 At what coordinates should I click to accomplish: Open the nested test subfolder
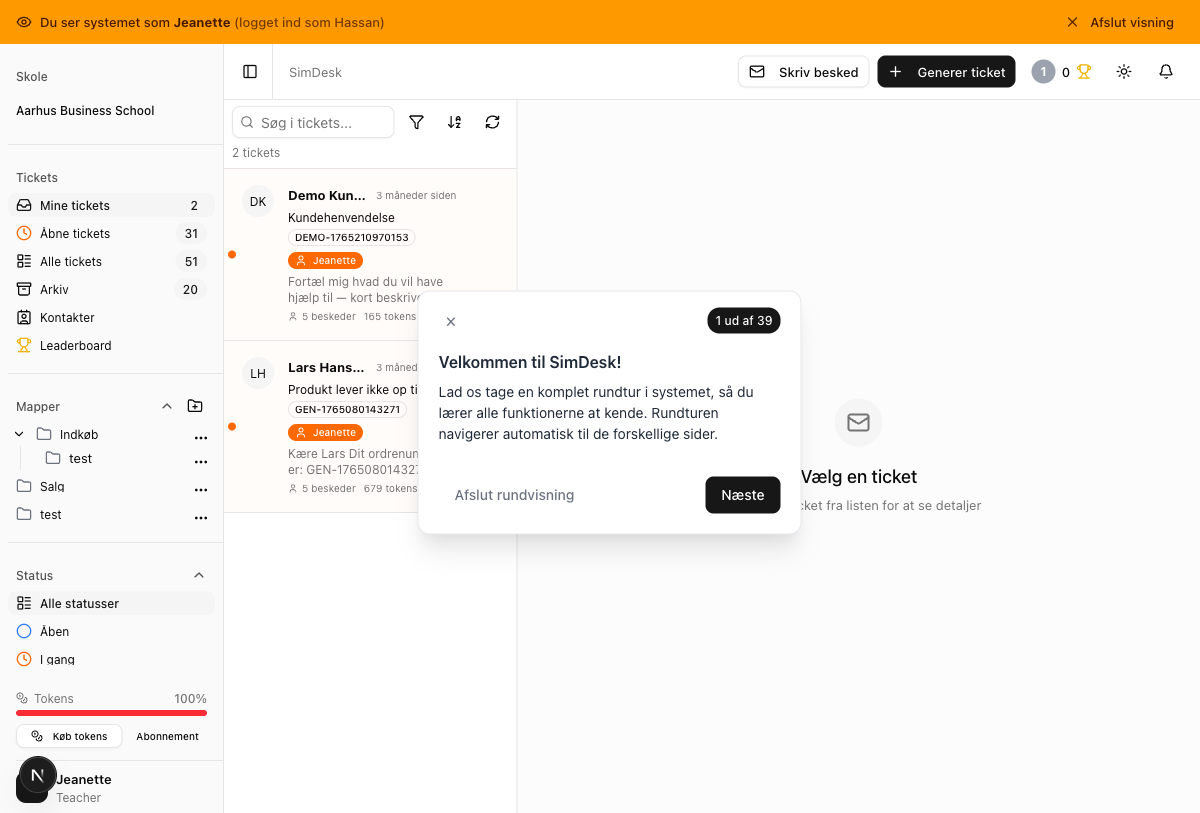coord(81,458)
